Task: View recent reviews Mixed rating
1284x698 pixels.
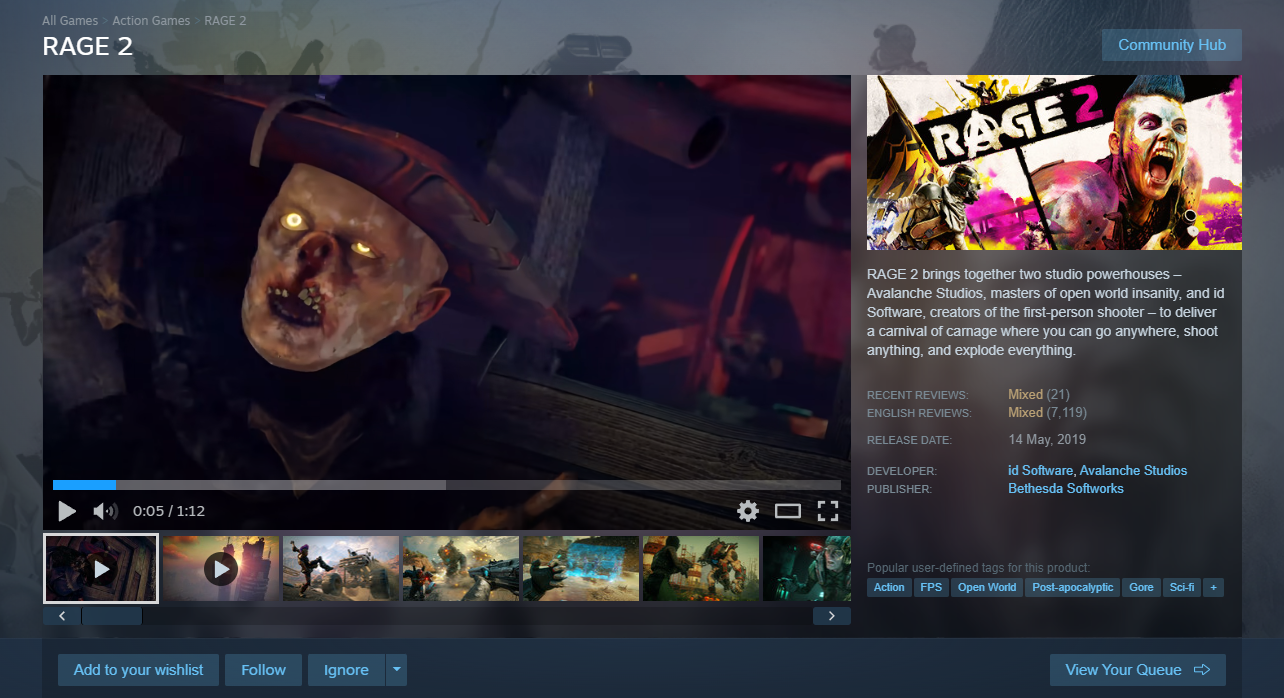Action: (1025, 395)
